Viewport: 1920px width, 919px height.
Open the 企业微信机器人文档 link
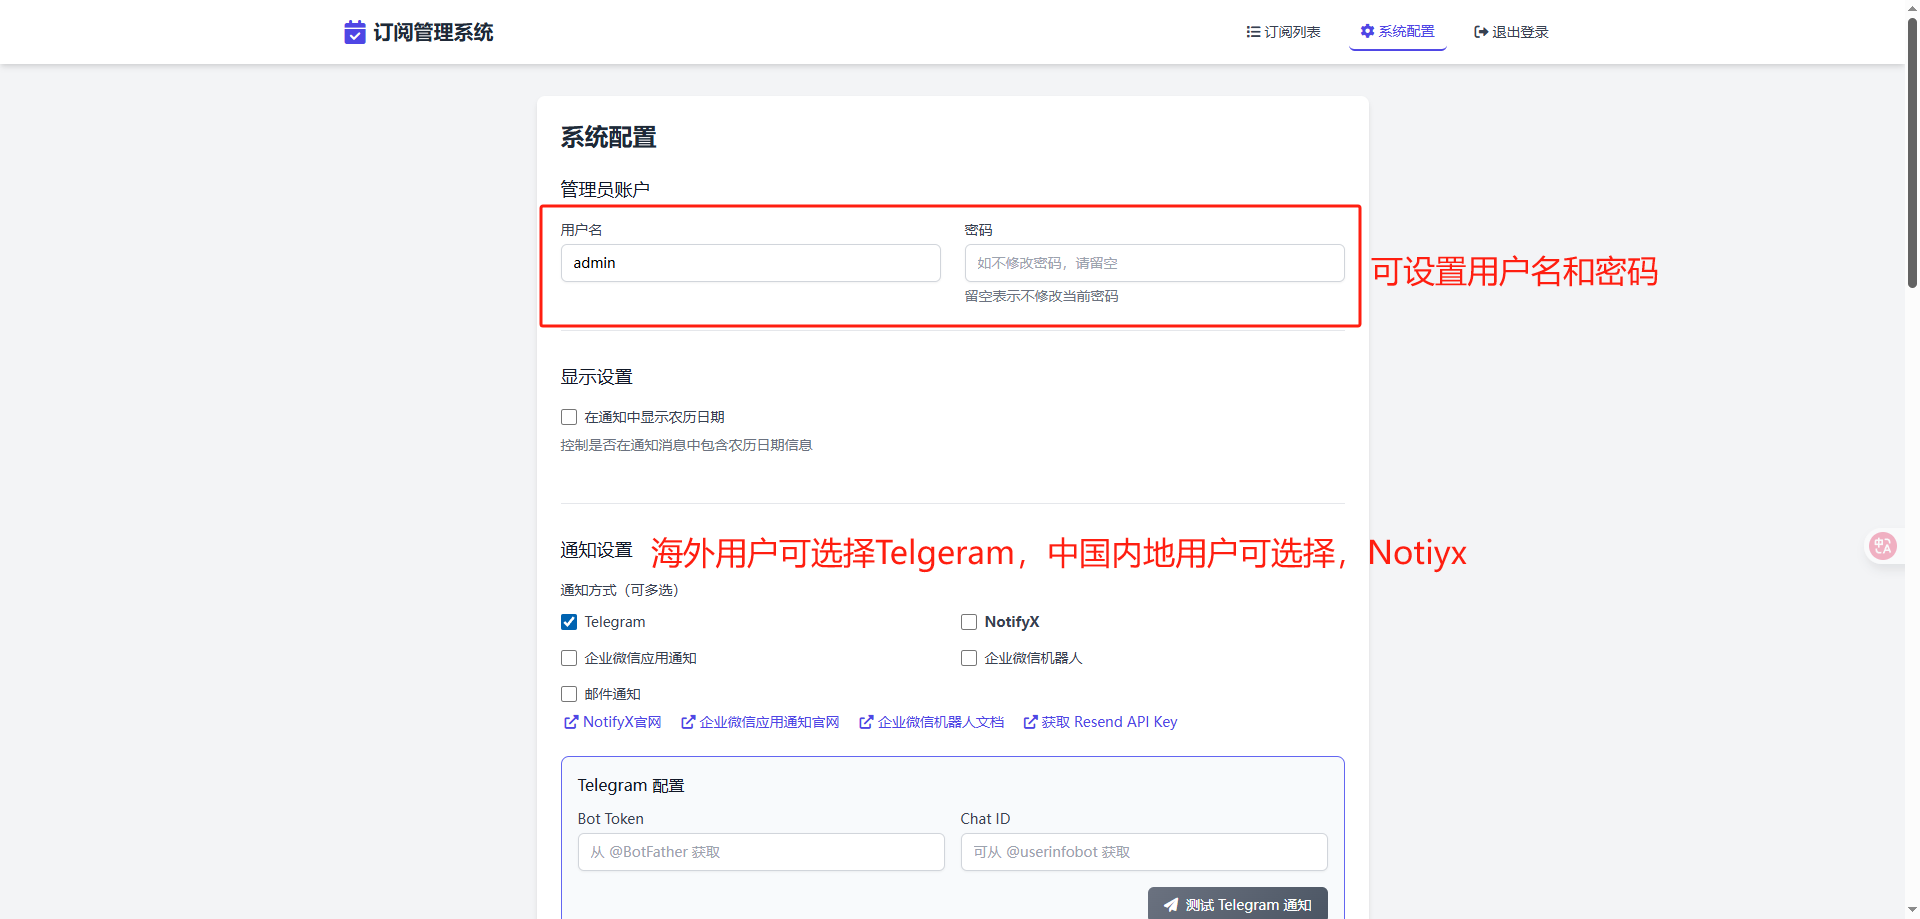tap(932, 722)
